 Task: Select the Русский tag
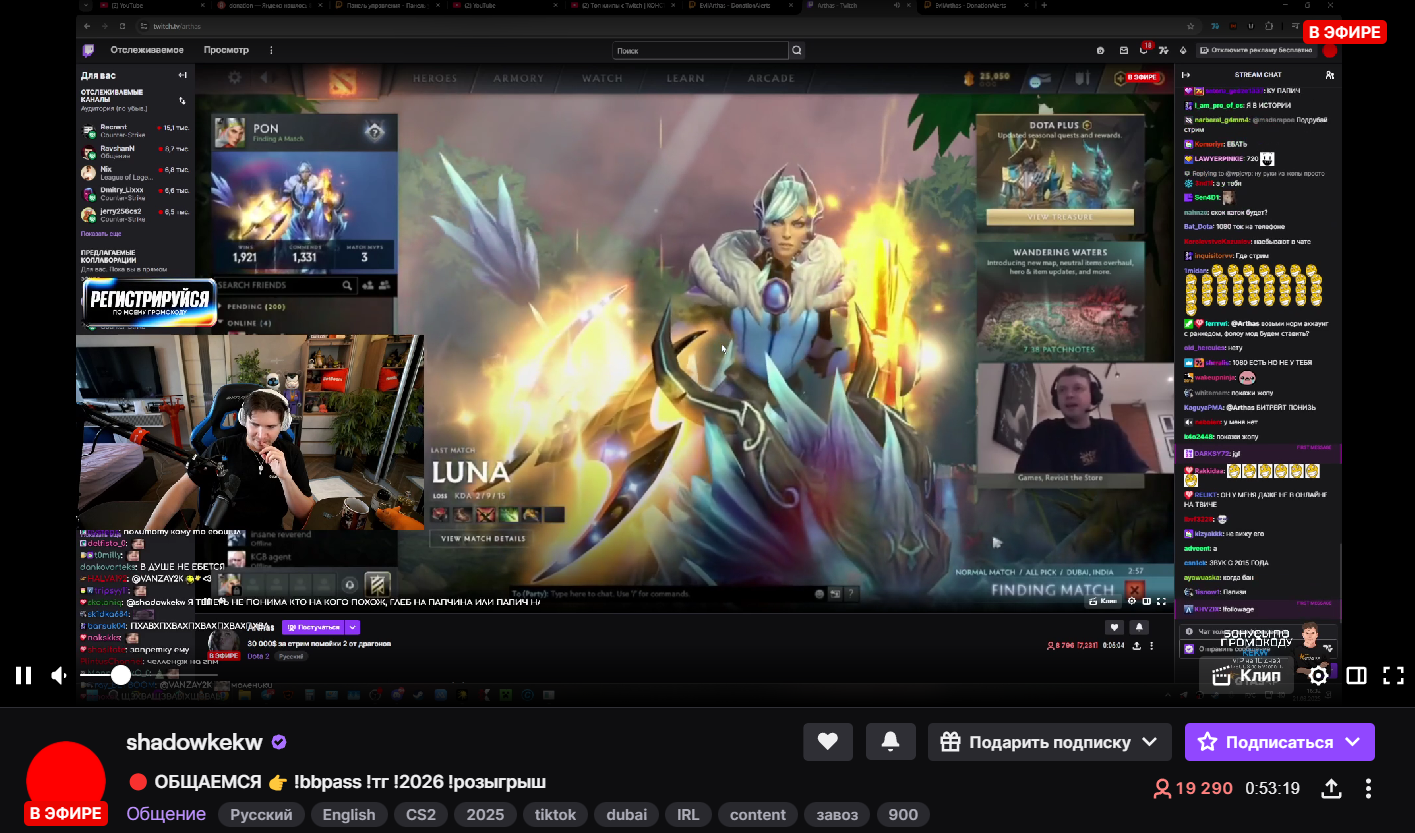pos(261,815)
